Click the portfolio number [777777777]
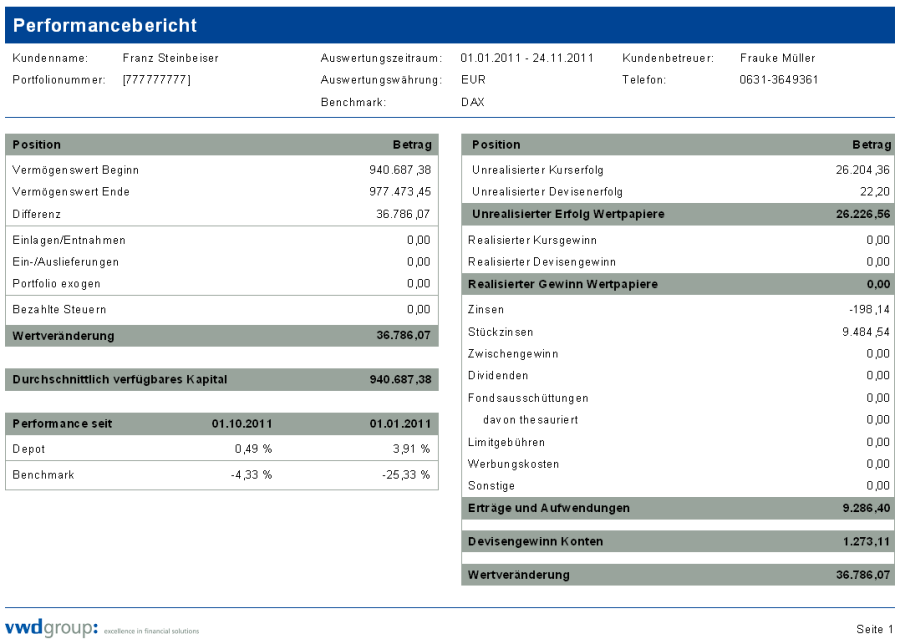Viewport: 900px width, 639px height. (x=156, y=80)
